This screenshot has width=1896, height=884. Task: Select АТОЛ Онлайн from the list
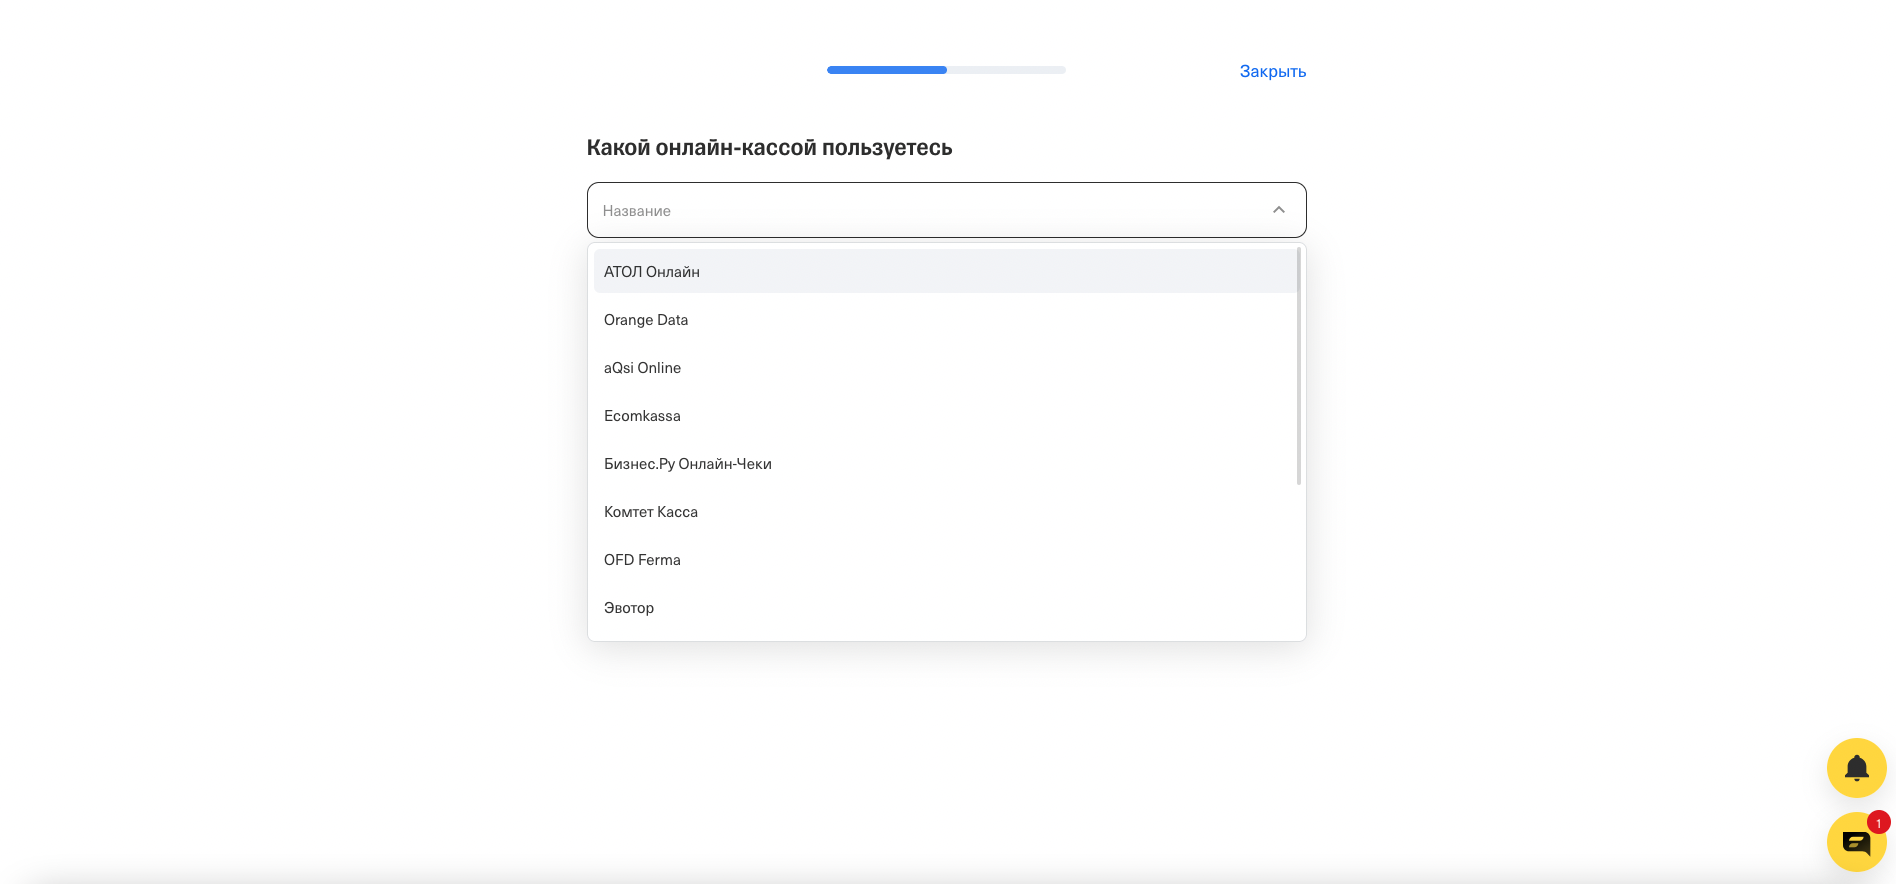(x=652, y=272)
